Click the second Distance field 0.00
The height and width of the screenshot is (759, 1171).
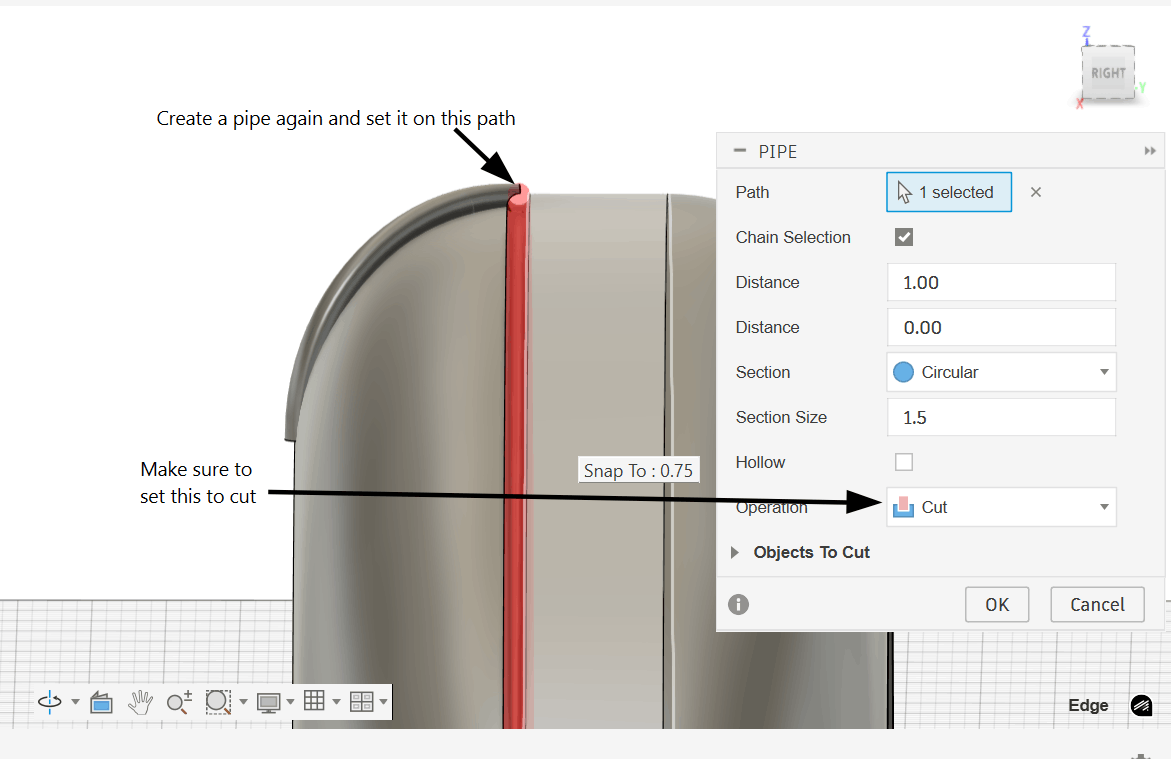point(1001,327)
